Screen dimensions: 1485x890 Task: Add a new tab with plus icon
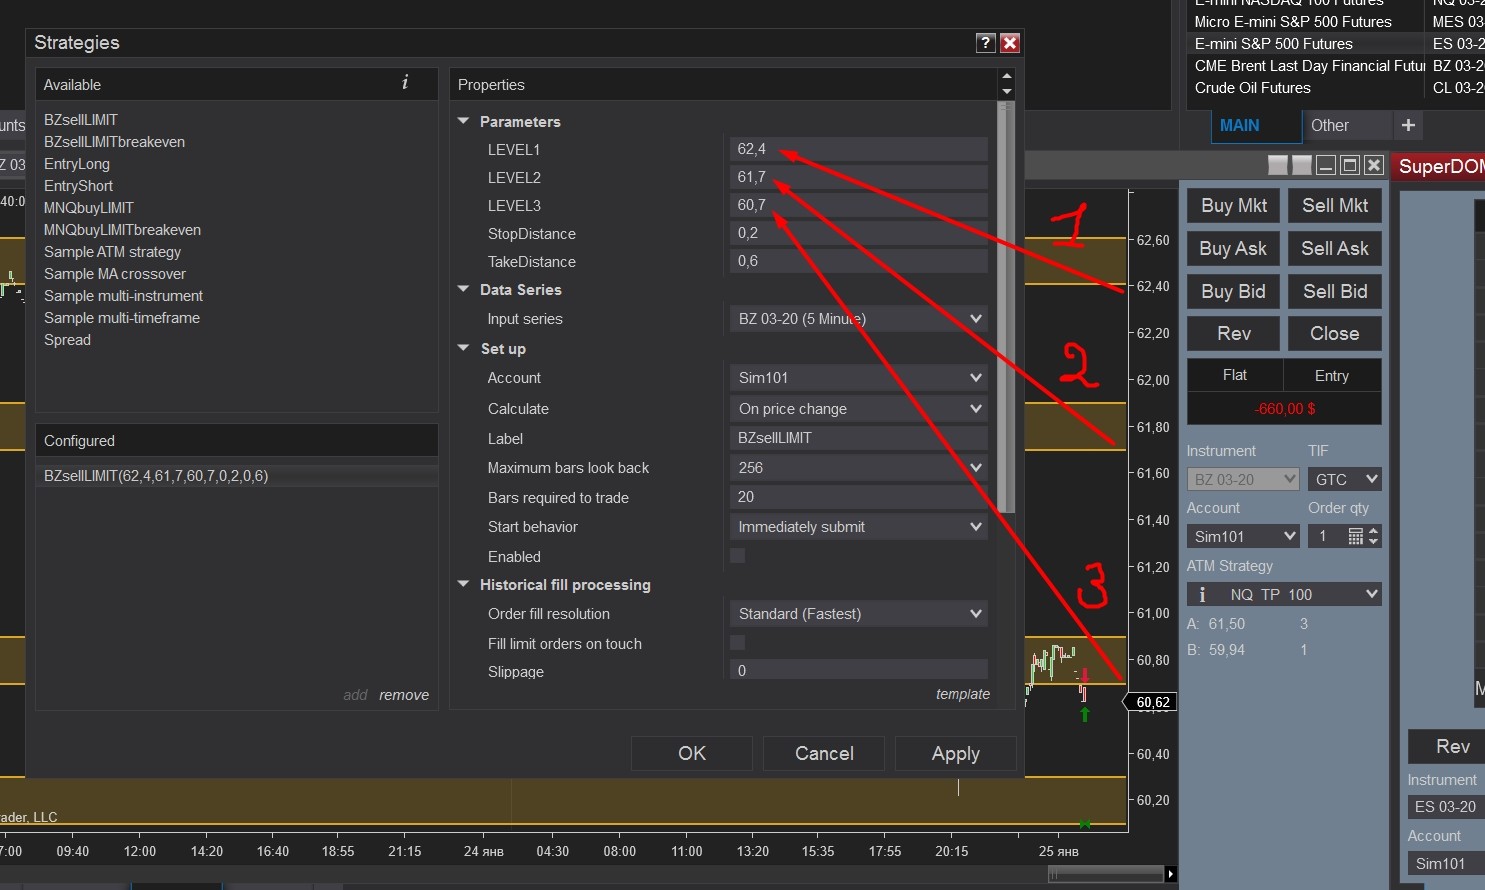pyautogui.click(x=1408, y=125)
